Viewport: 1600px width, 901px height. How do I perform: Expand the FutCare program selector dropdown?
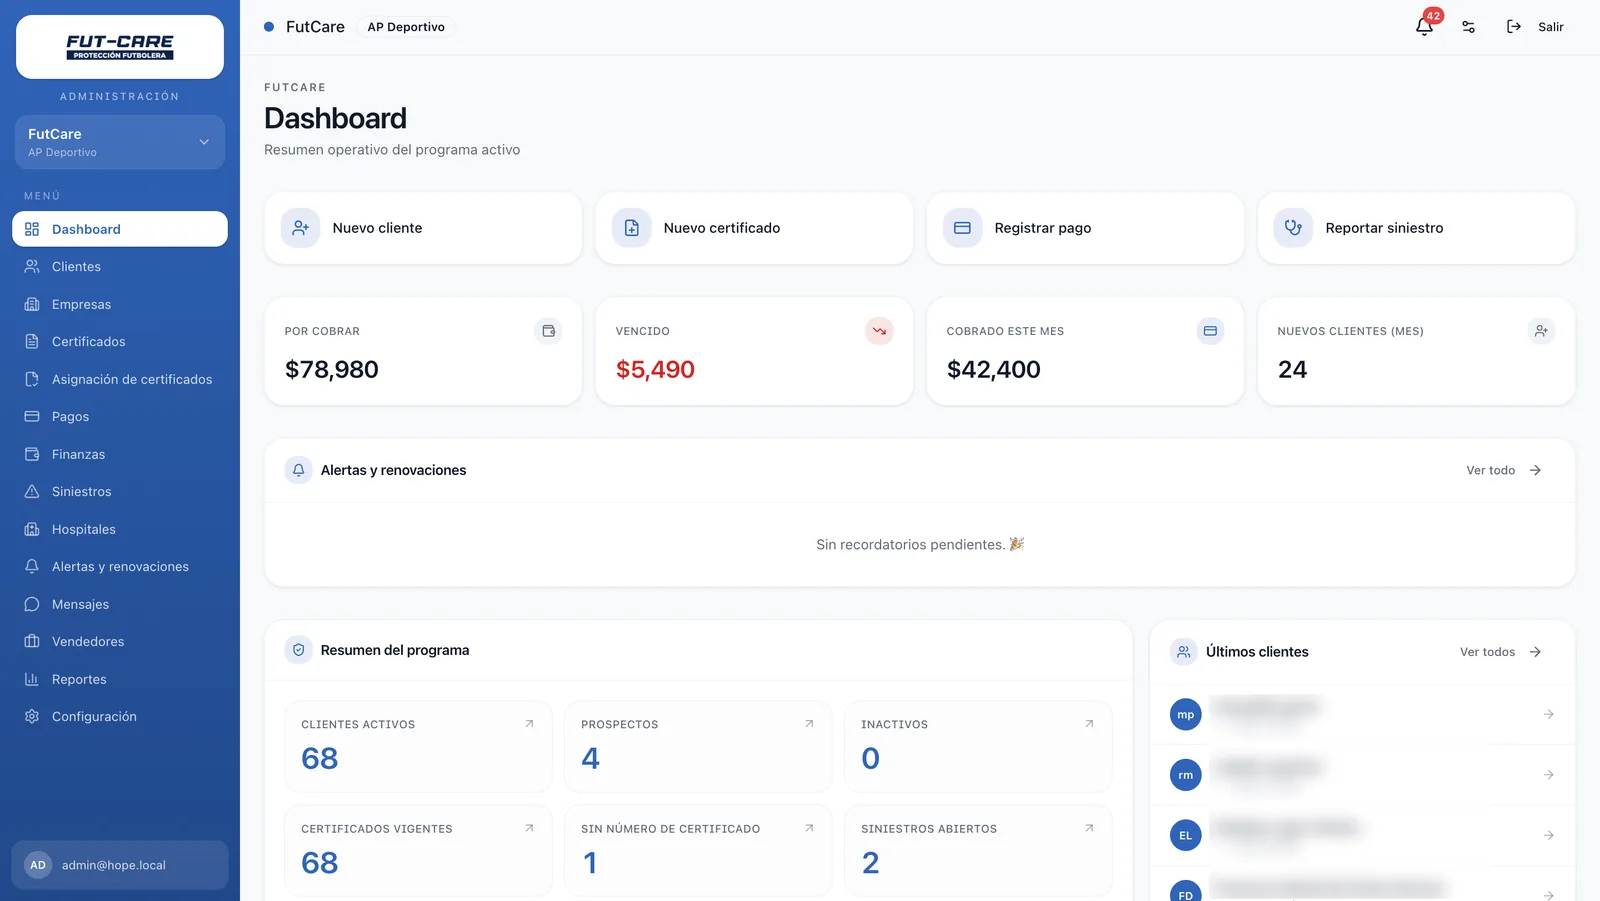(x=120, y=142)
